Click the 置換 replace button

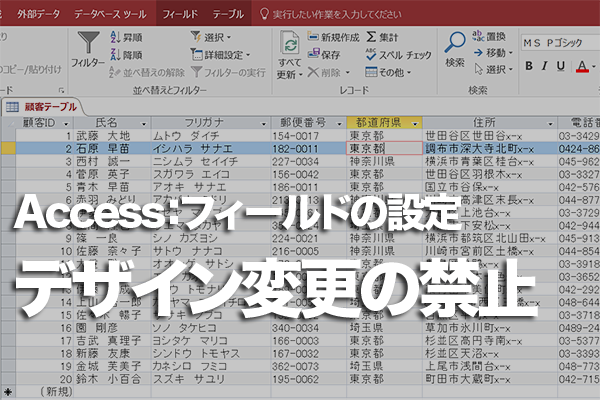pyautogui.click(x=489, y=36)
